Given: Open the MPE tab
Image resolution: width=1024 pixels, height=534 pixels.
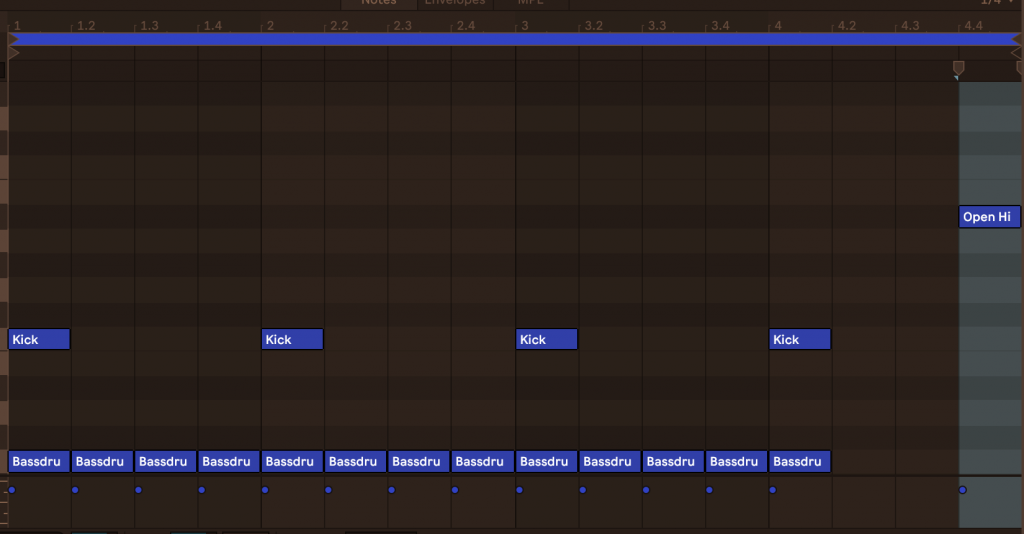Looking at the screenshot, I should tap(530, 3).
